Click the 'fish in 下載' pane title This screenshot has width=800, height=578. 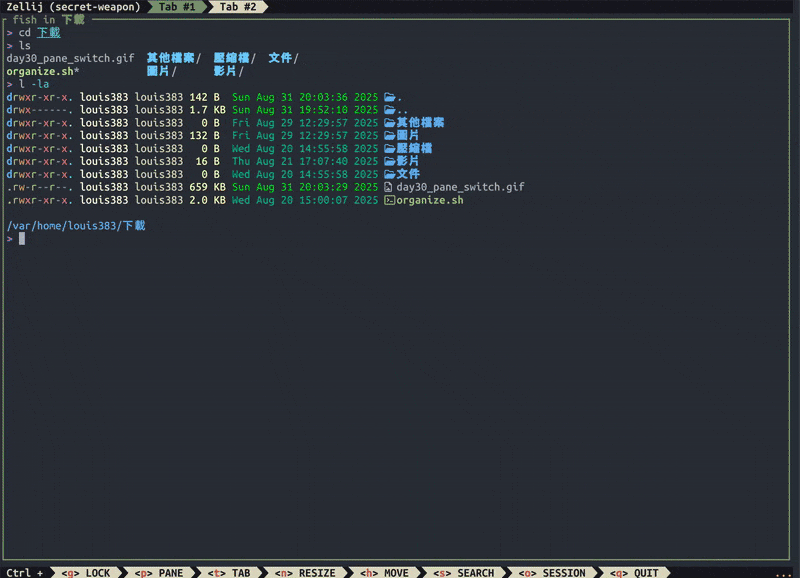pyautogui.click(x=48, y=19)
